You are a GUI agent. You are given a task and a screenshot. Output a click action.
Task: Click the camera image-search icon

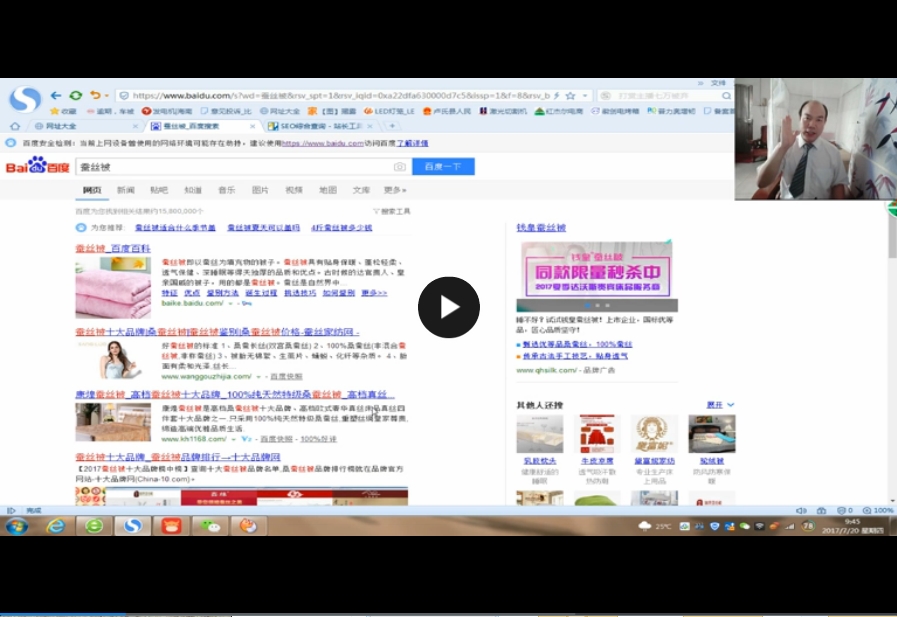[x=400, y=166]
